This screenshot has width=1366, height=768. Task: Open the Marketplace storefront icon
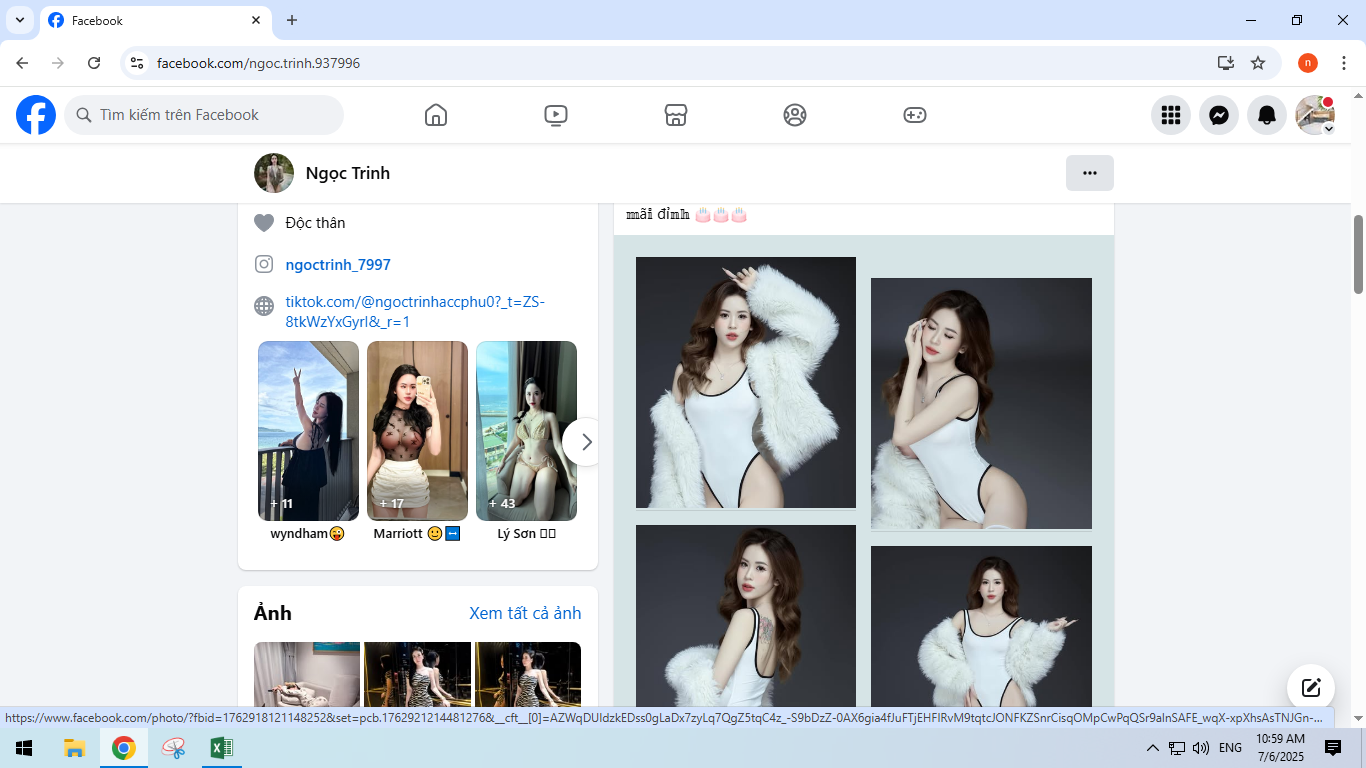click(x=676, y=115)
